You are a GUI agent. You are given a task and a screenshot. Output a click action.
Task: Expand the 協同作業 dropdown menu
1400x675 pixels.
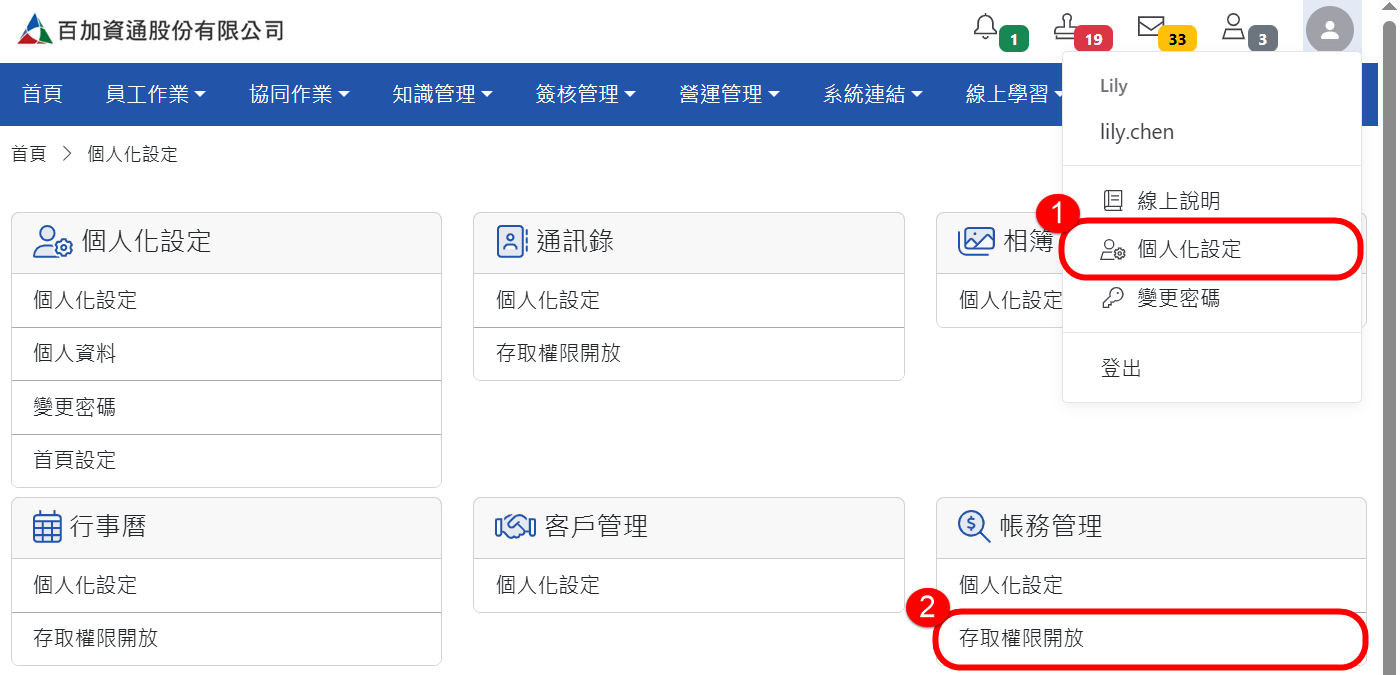(300, 94)
